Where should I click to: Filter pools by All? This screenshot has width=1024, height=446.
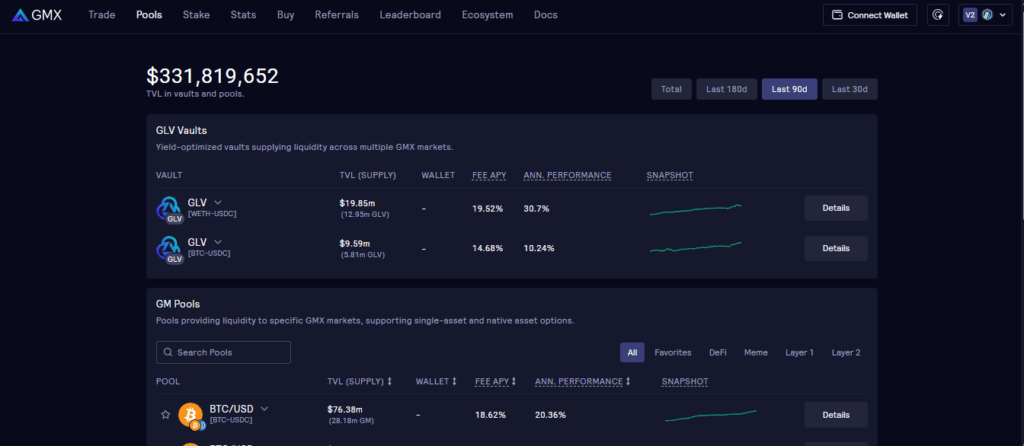(x=632, y=353)
